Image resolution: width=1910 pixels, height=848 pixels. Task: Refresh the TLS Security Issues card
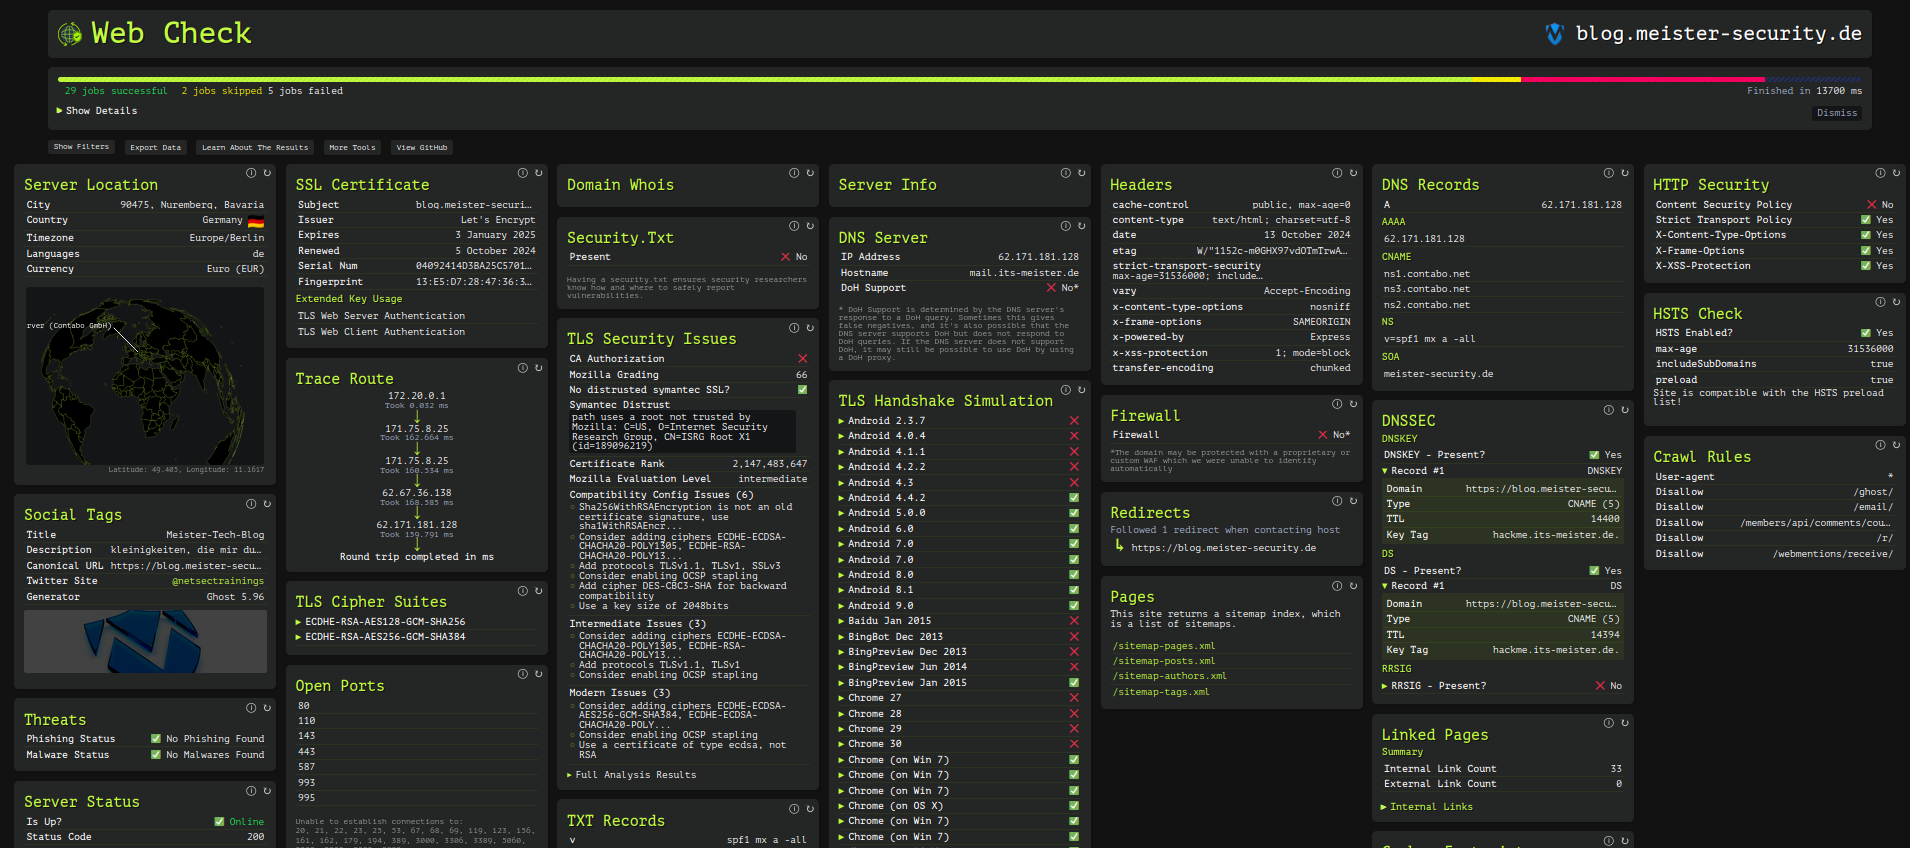click(x=810, y=328)
